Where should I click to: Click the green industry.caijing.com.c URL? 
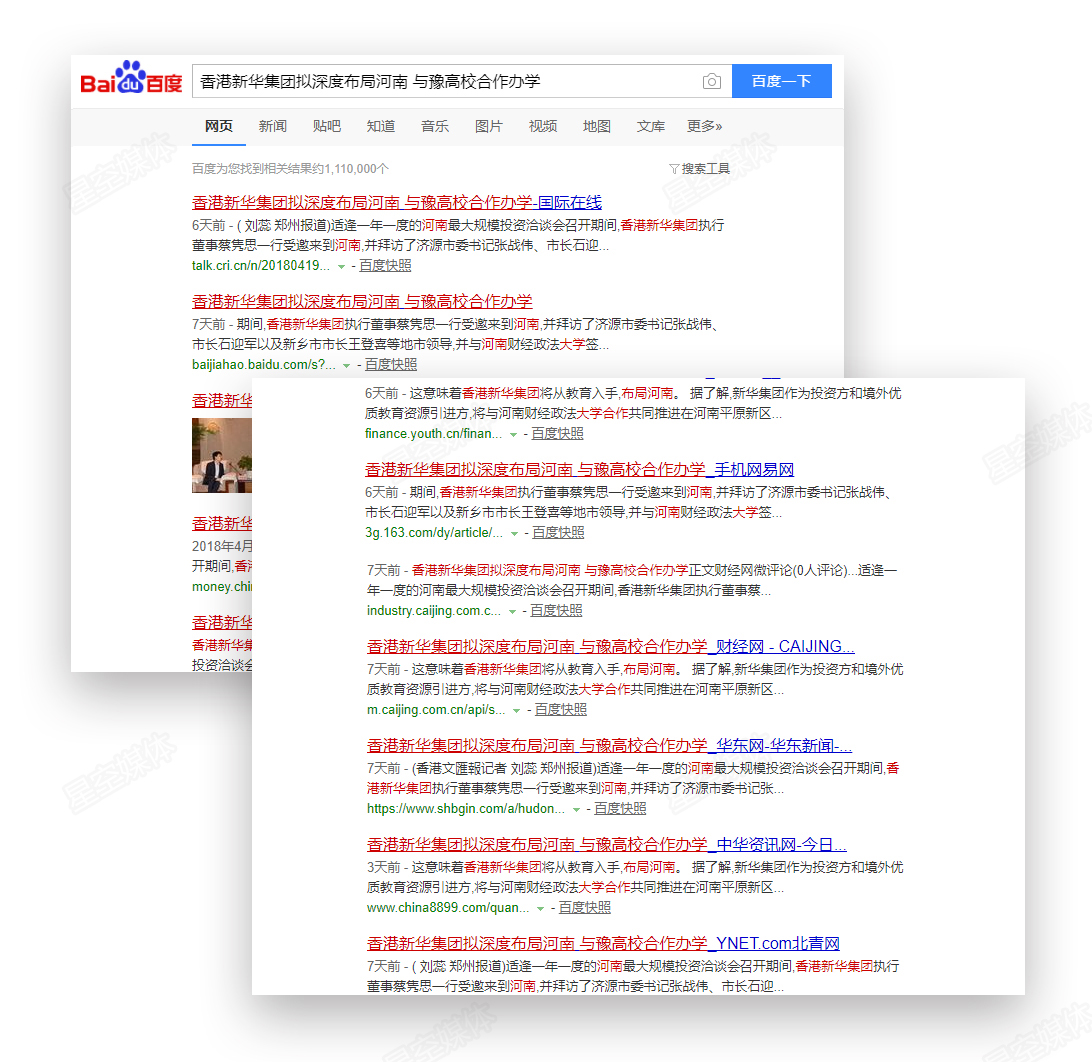coord(434,610)
